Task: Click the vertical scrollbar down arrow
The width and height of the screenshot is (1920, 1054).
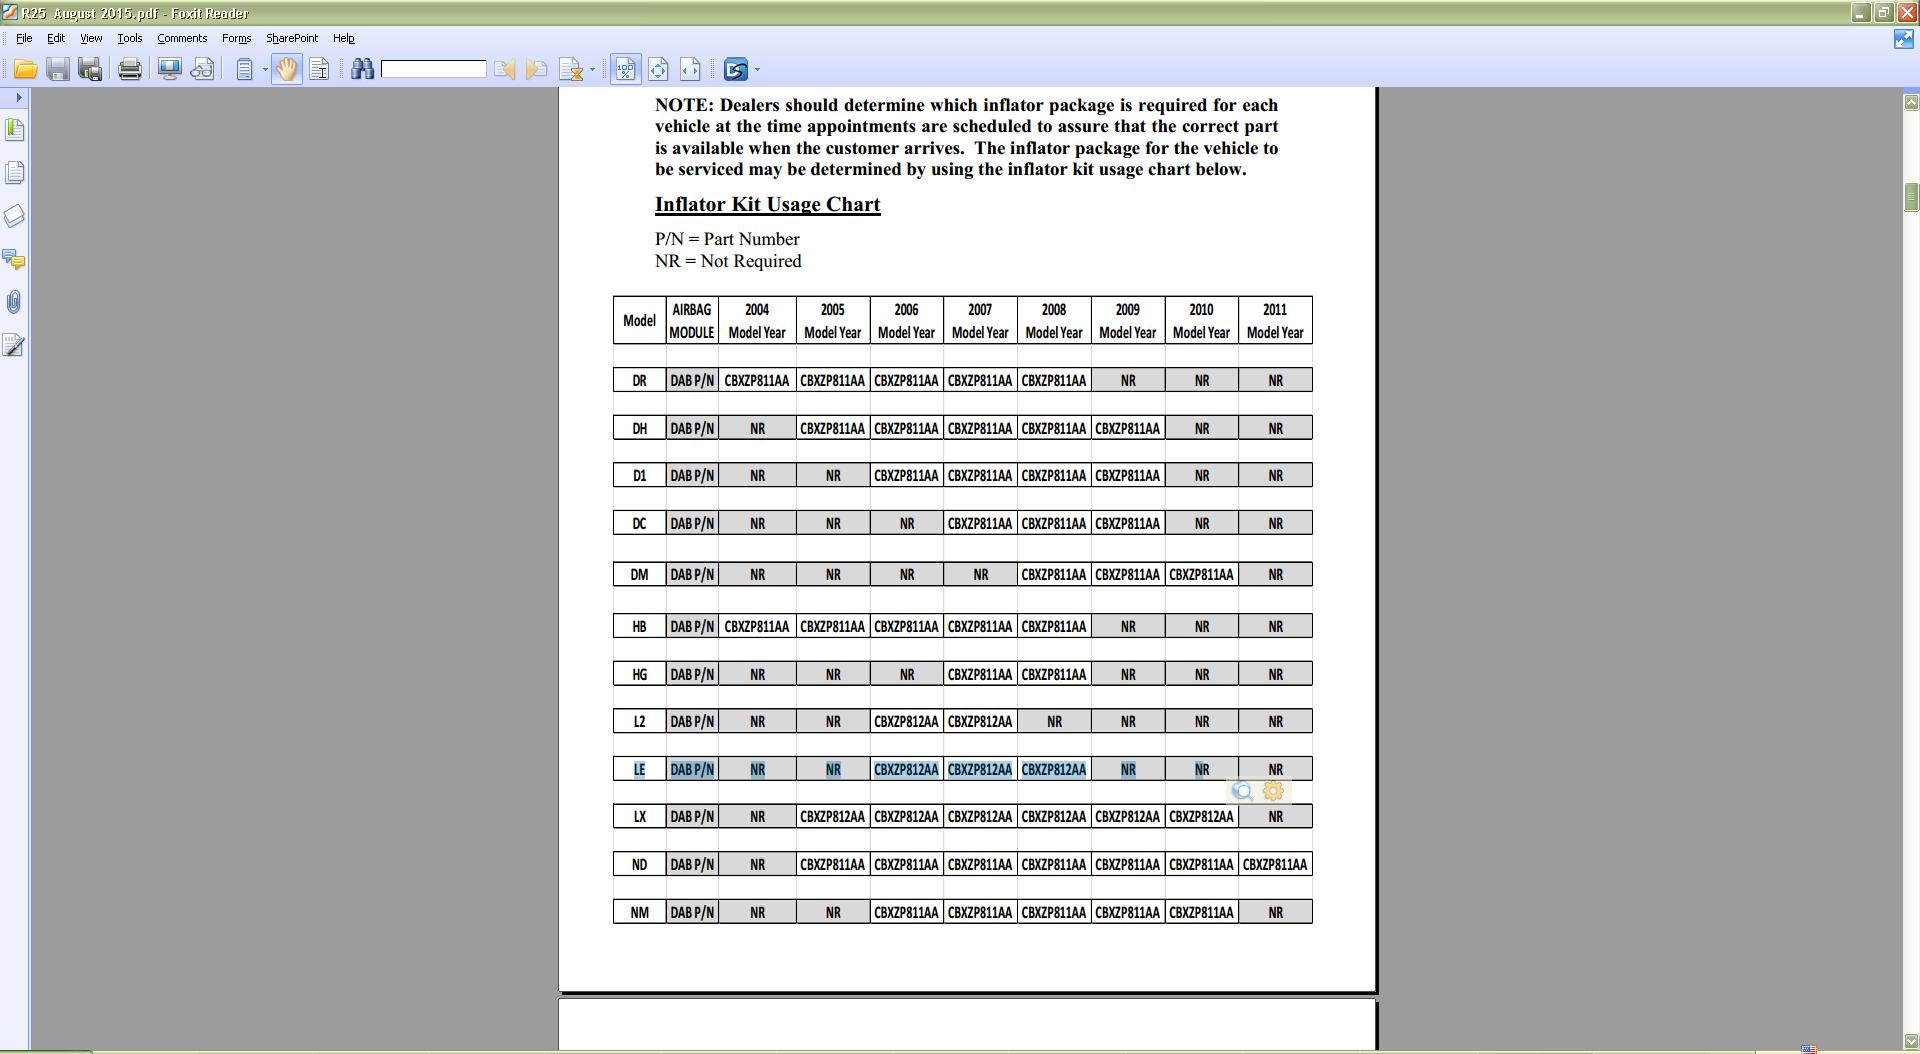Action: [1911, 1041]
